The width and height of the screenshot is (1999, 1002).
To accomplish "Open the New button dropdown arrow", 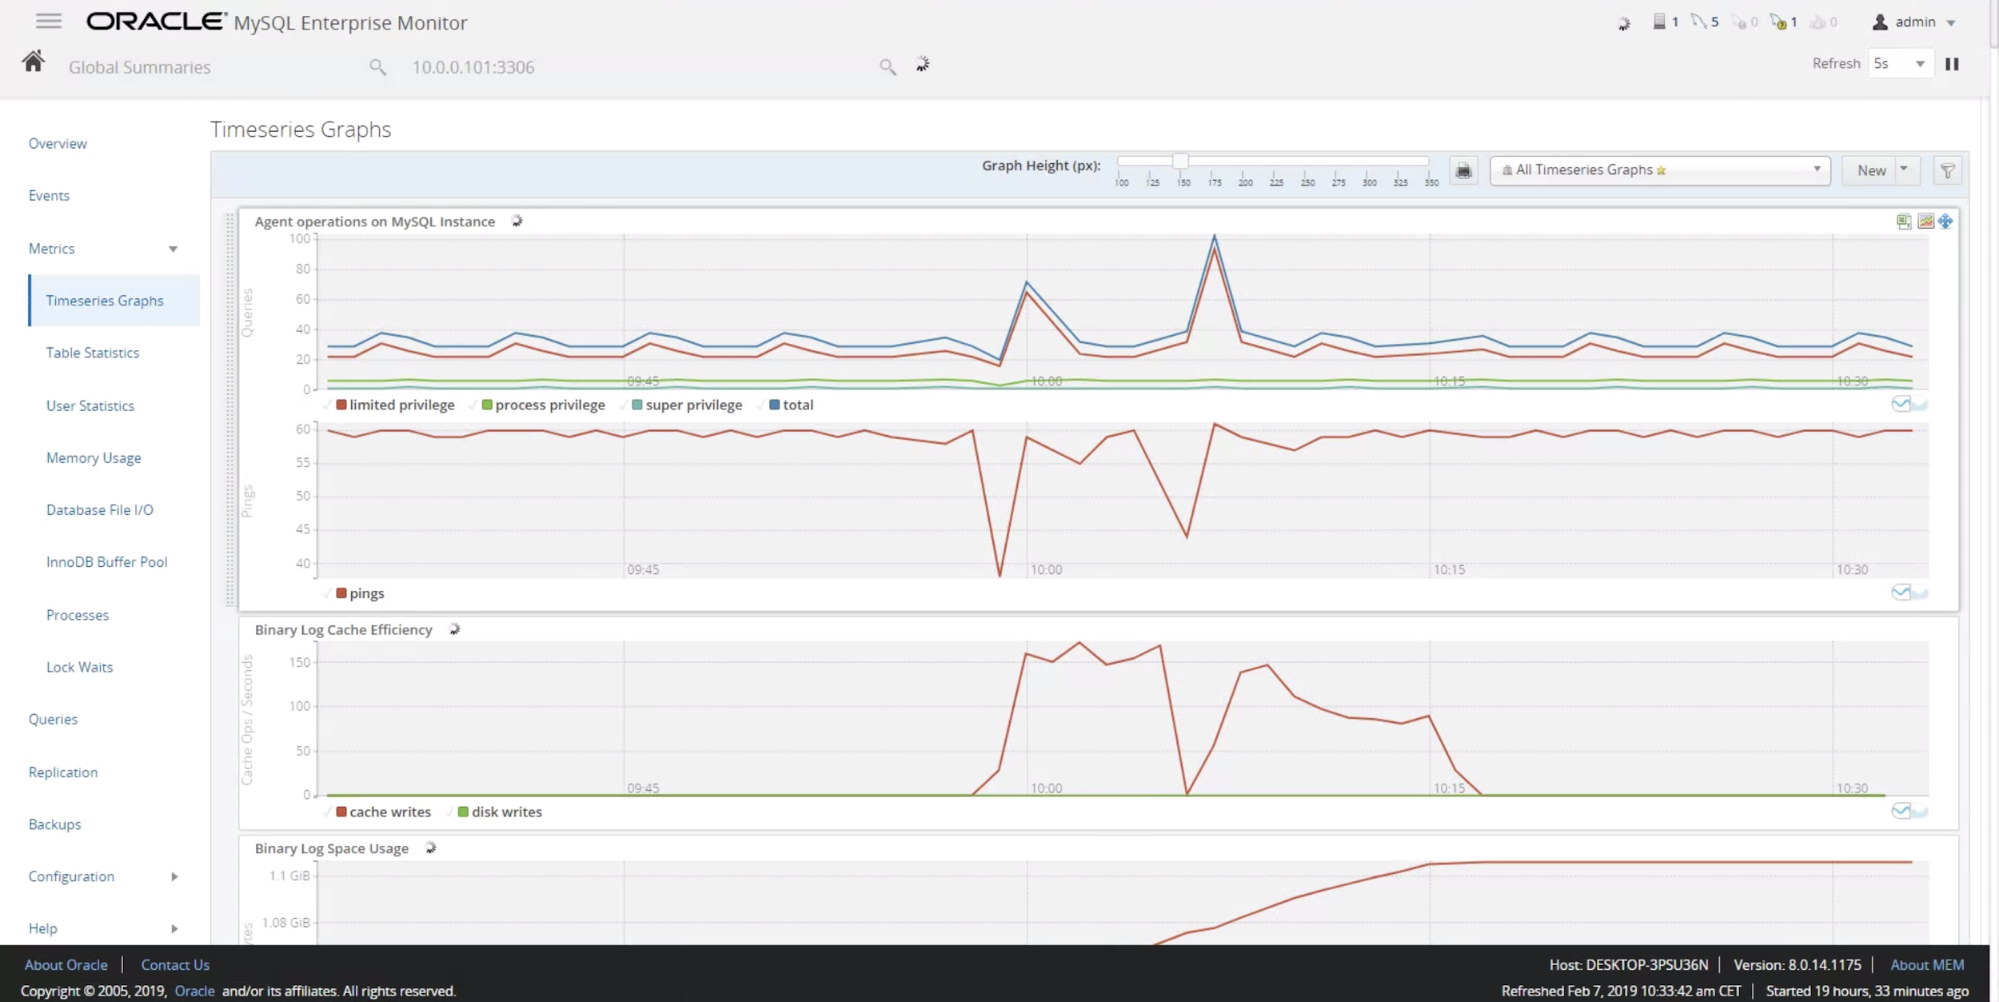I will [1904, 170].
